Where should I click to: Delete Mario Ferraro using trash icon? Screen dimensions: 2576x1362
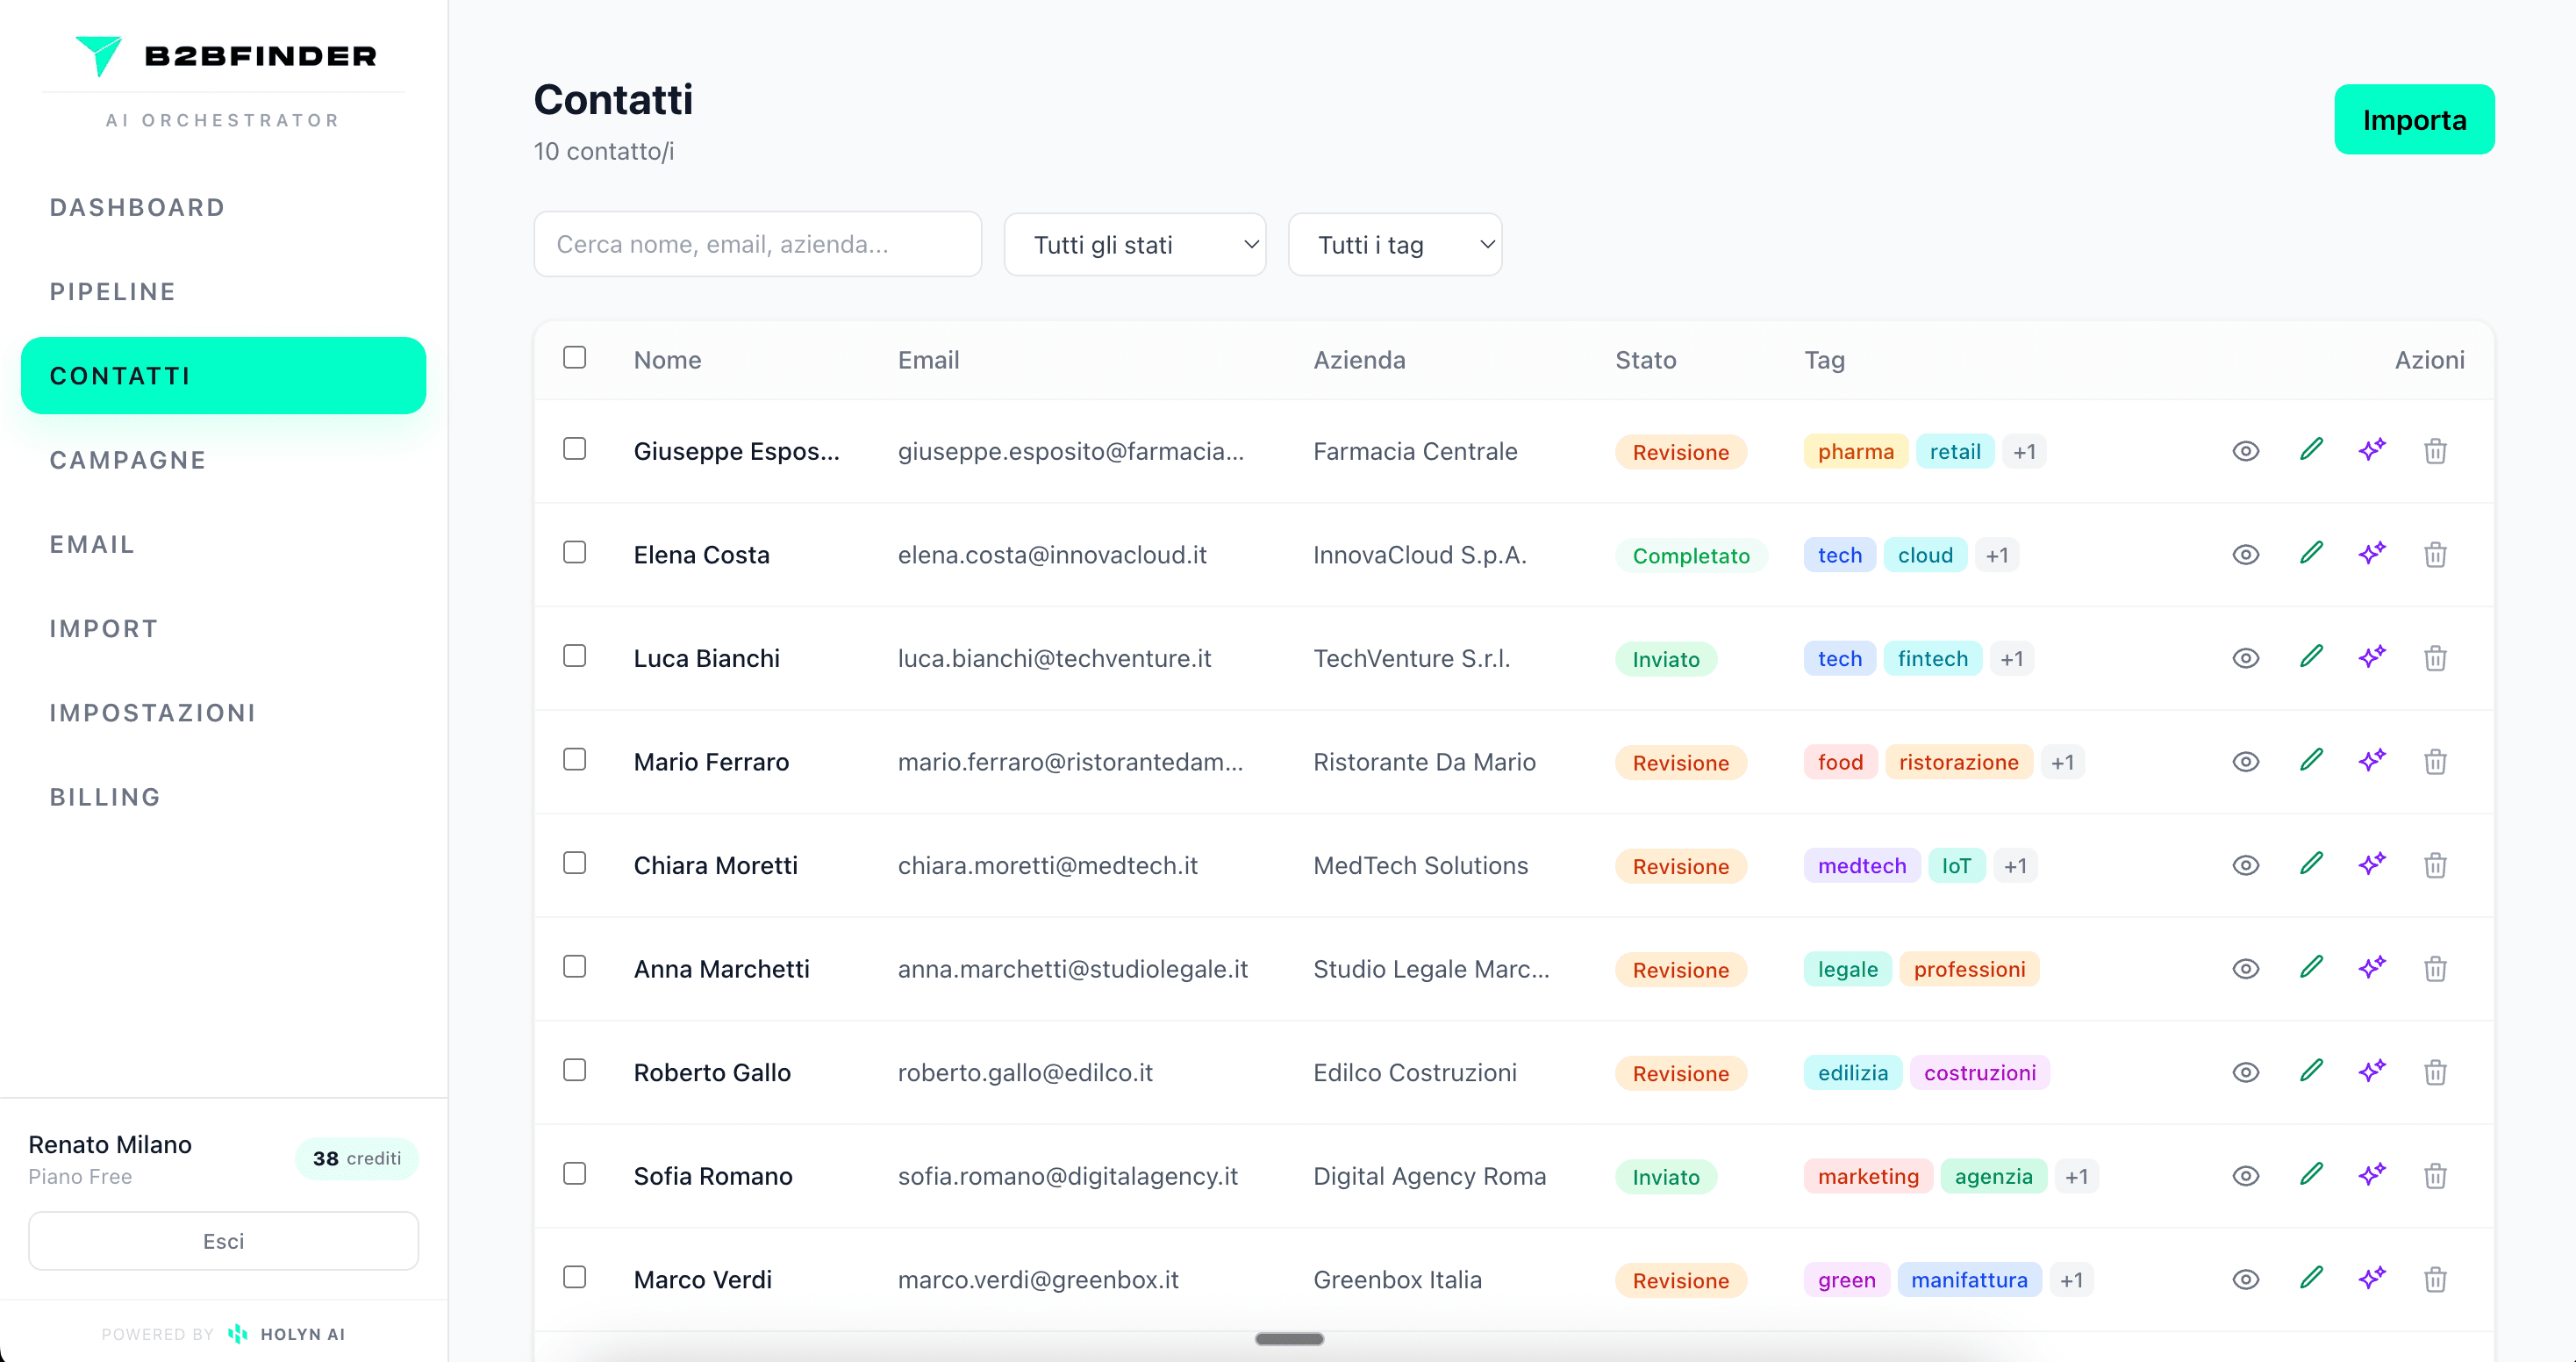(x=2435, y=761)
